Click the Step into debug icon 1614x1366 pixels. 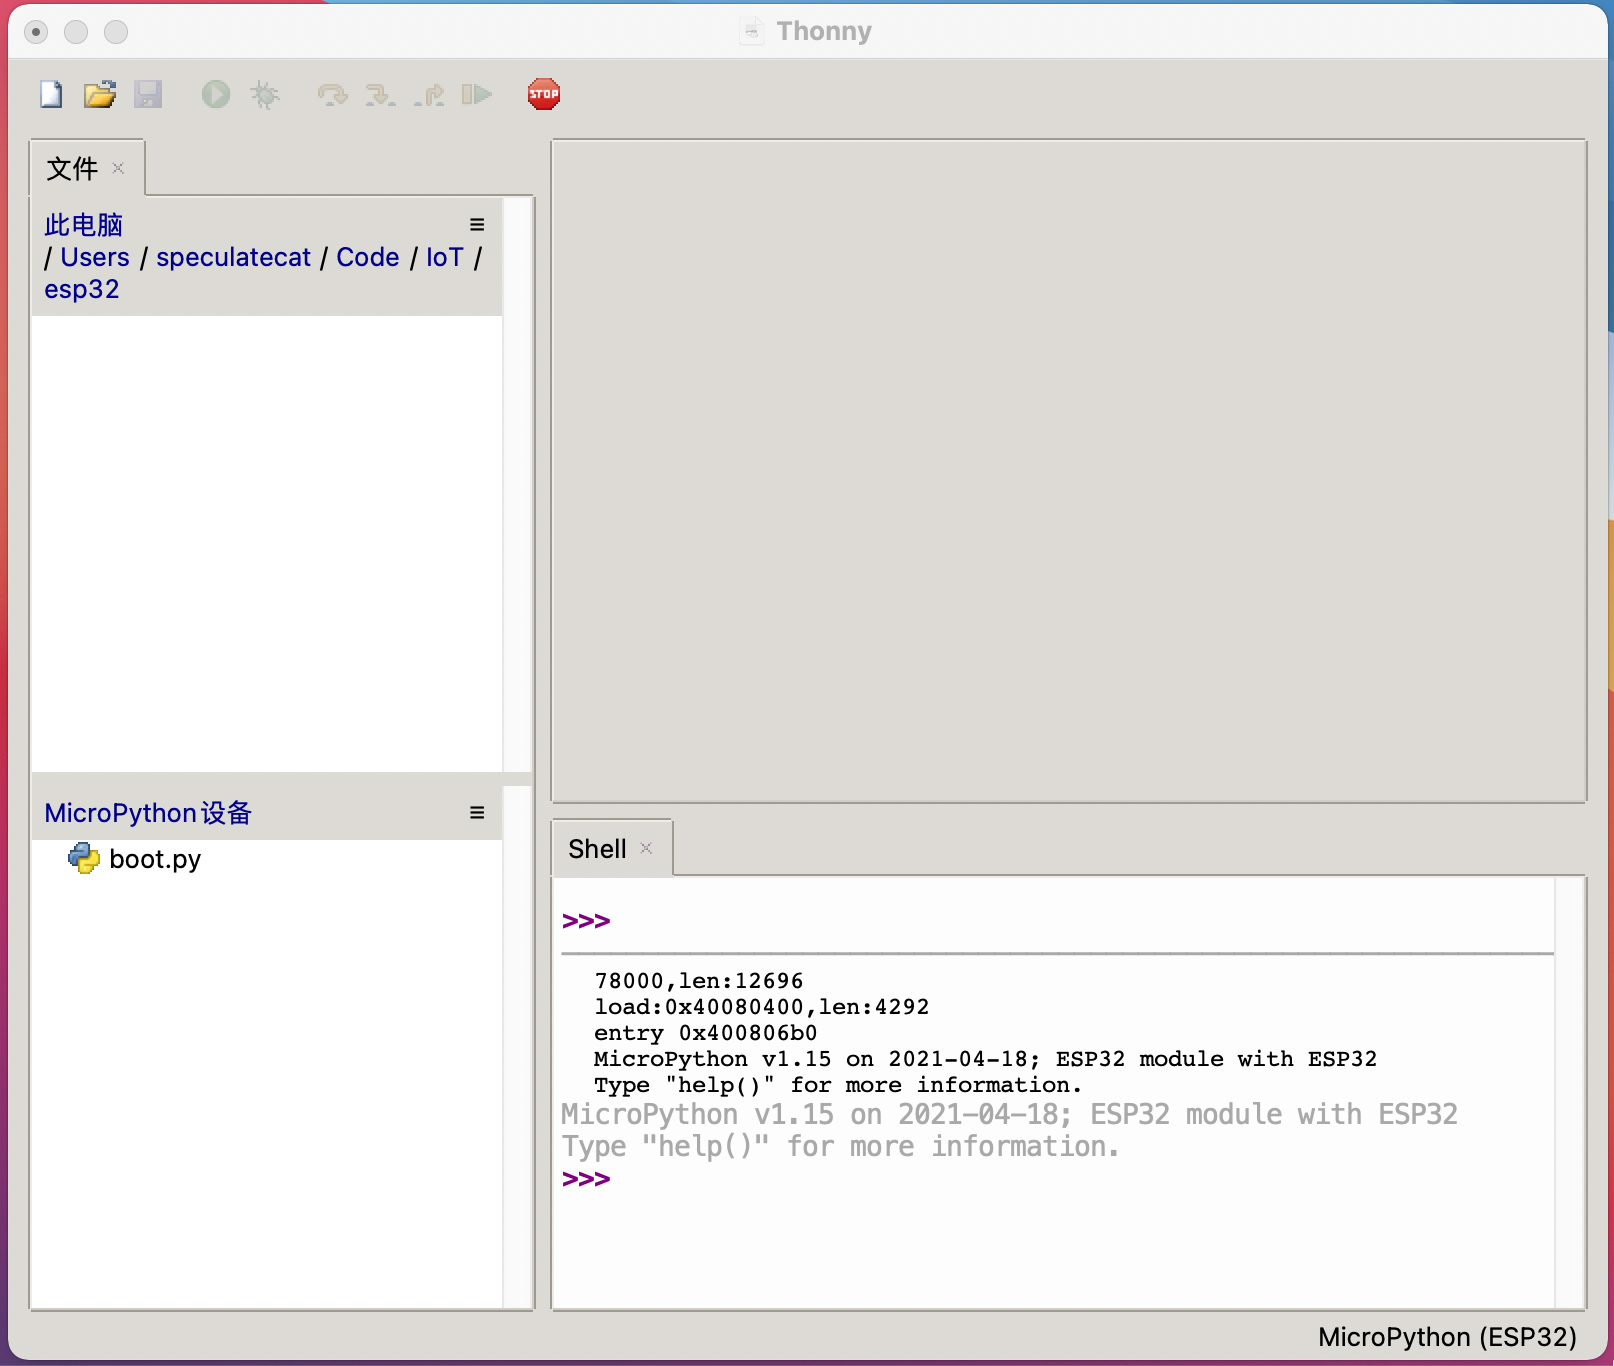380,93
